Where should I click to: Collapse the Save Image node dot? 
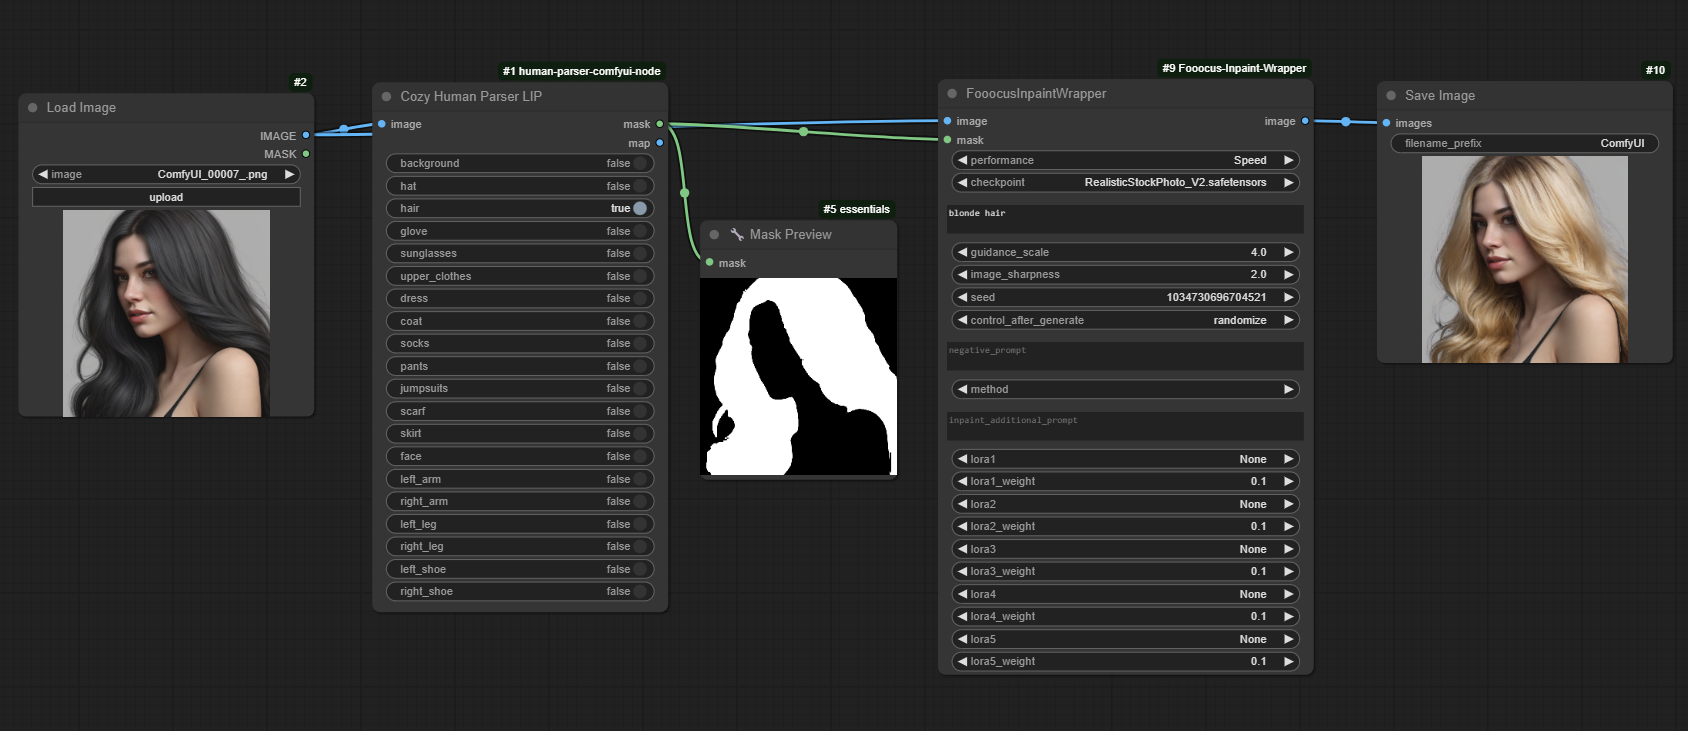point(1391,96)
